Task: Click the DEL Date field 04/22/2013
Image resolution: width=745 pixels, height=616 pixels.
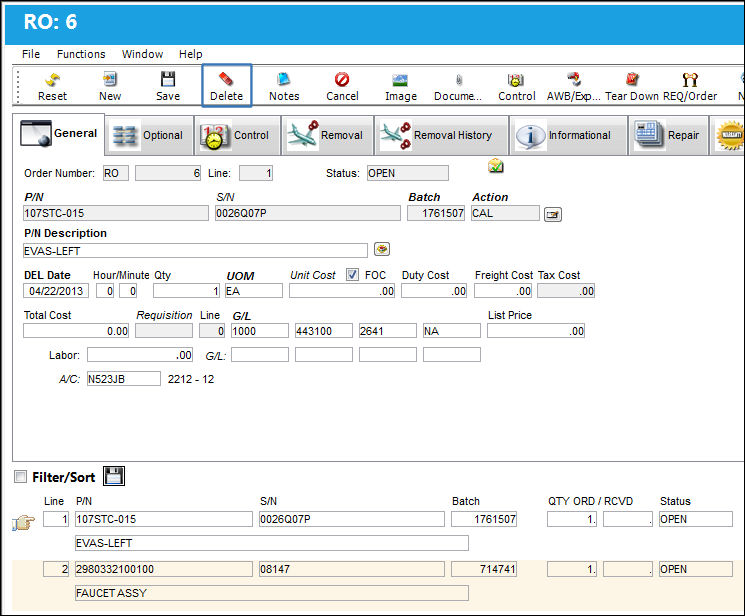Action: (x=56, y=291)
